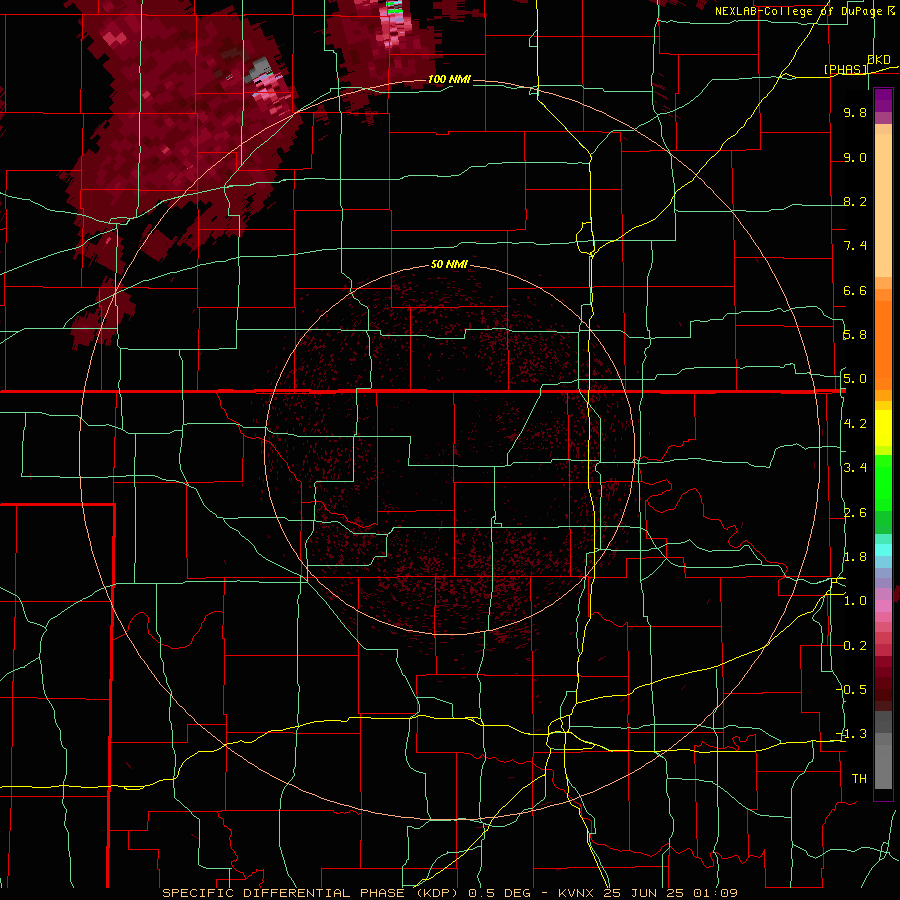Click the "[PHAS]" legend header

pos(845,69)
